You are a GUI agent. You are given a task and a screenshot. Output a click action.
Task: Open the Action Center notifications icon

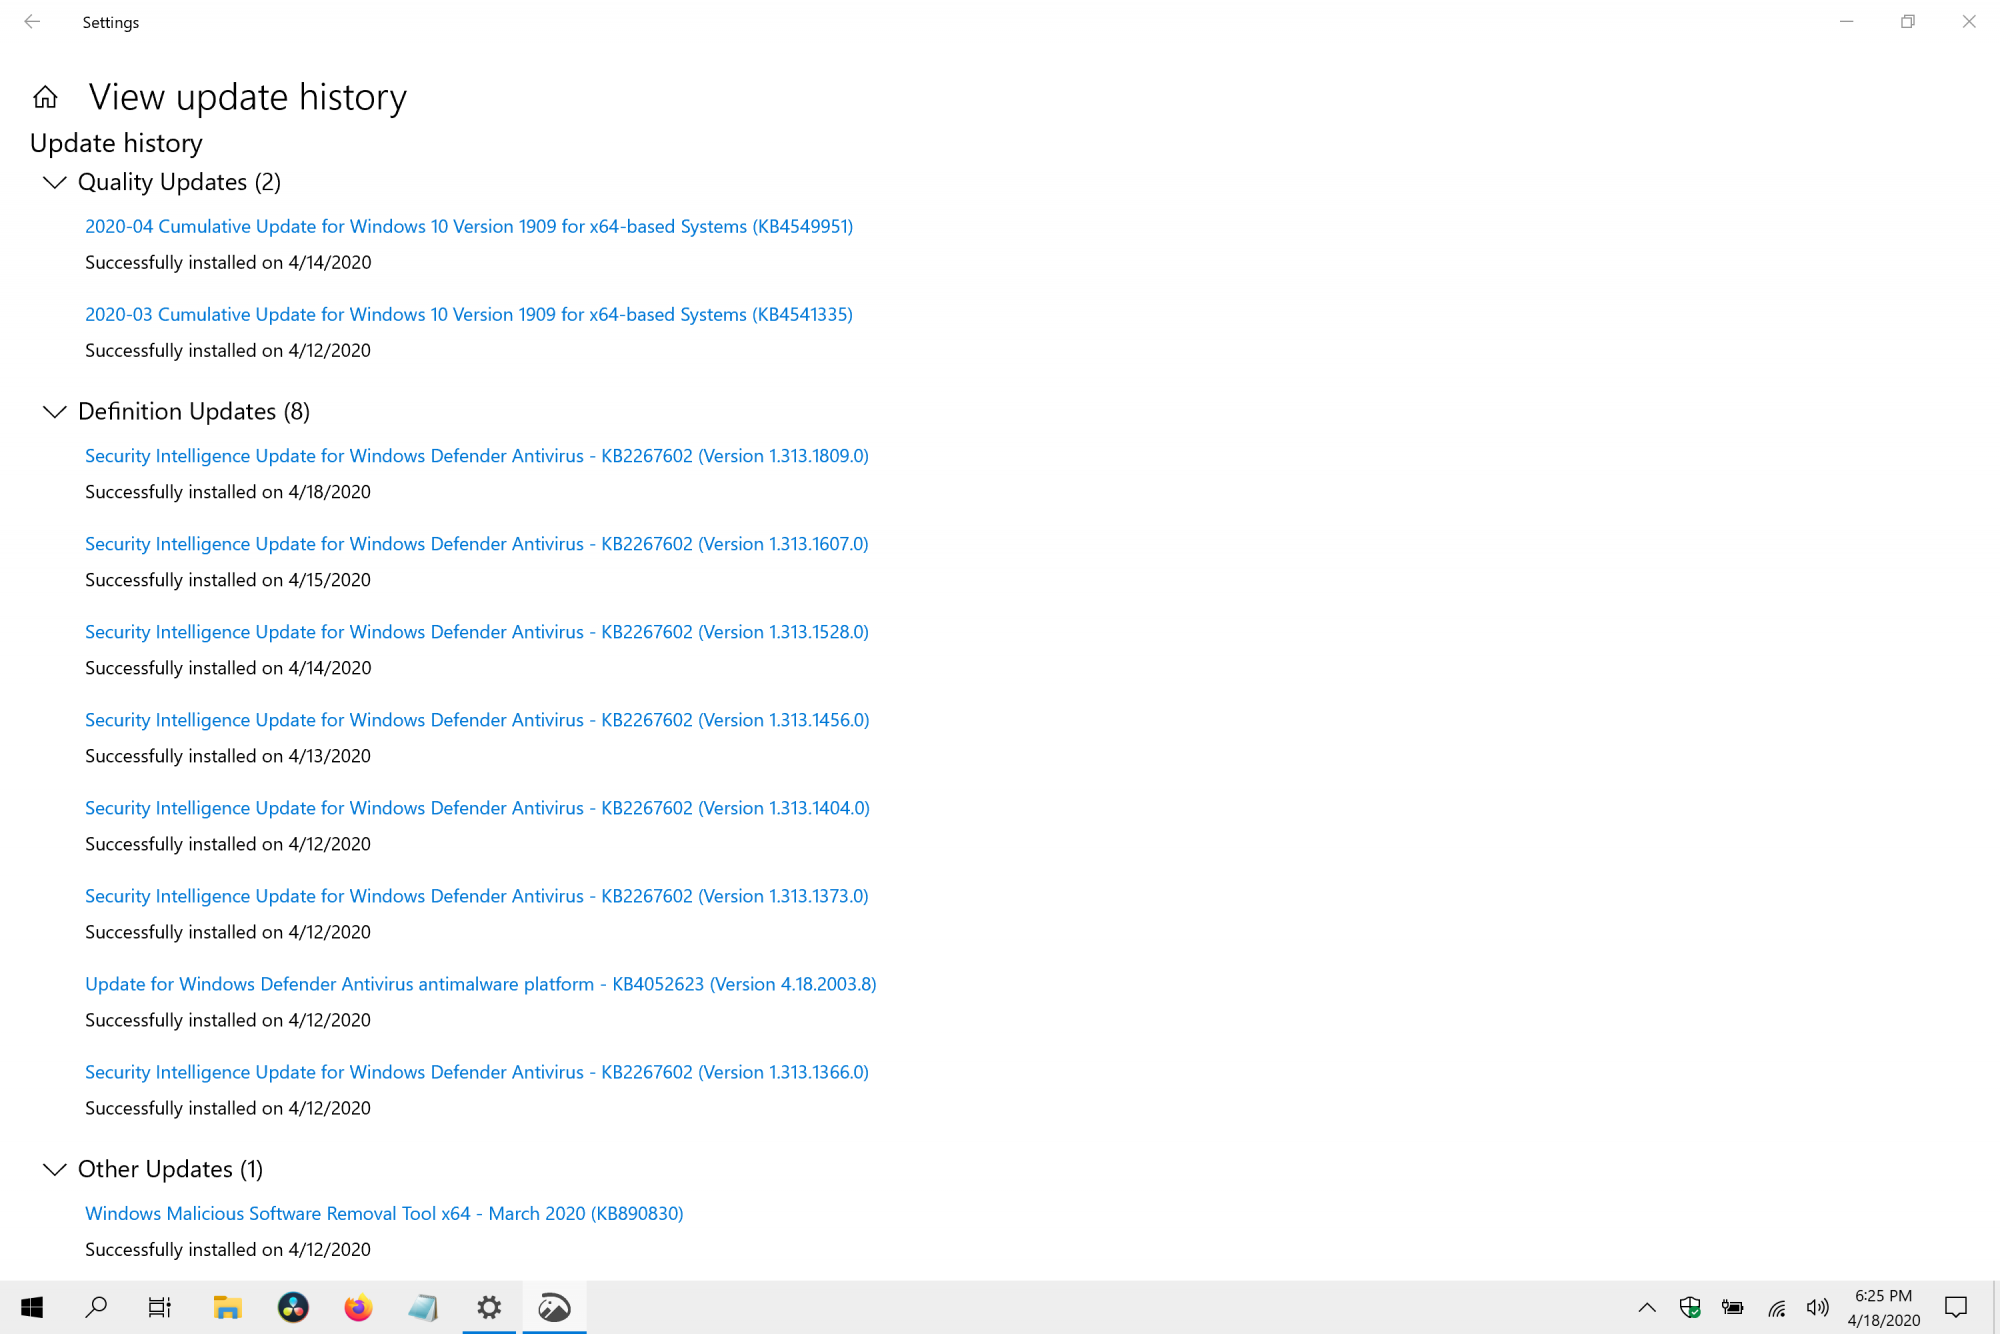pos(1956,1307)
